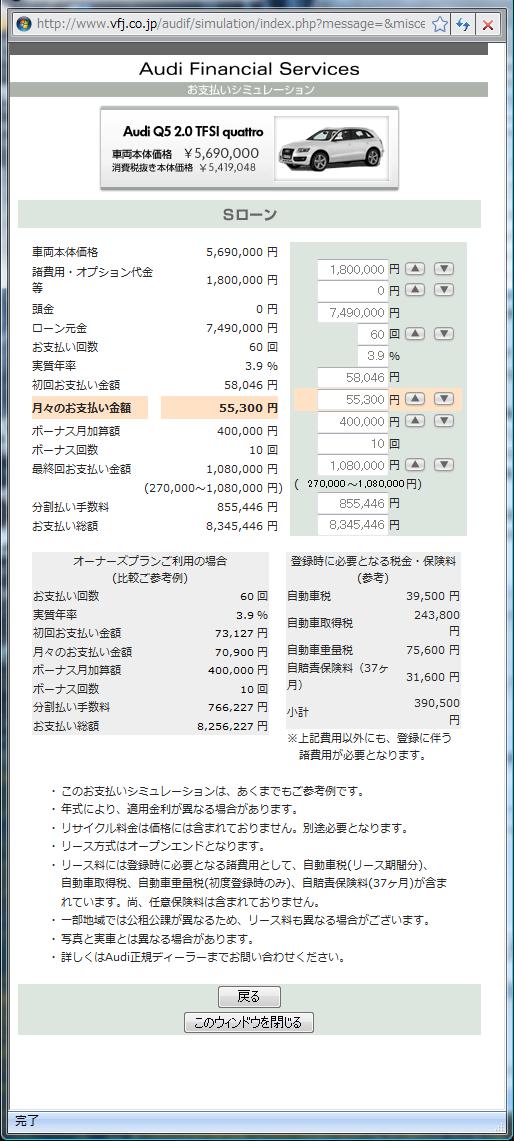Click the Audi Q5 car thumbnail image
Image resolution: width=514 pixels, height=1141 pixels.
point(331,147)
